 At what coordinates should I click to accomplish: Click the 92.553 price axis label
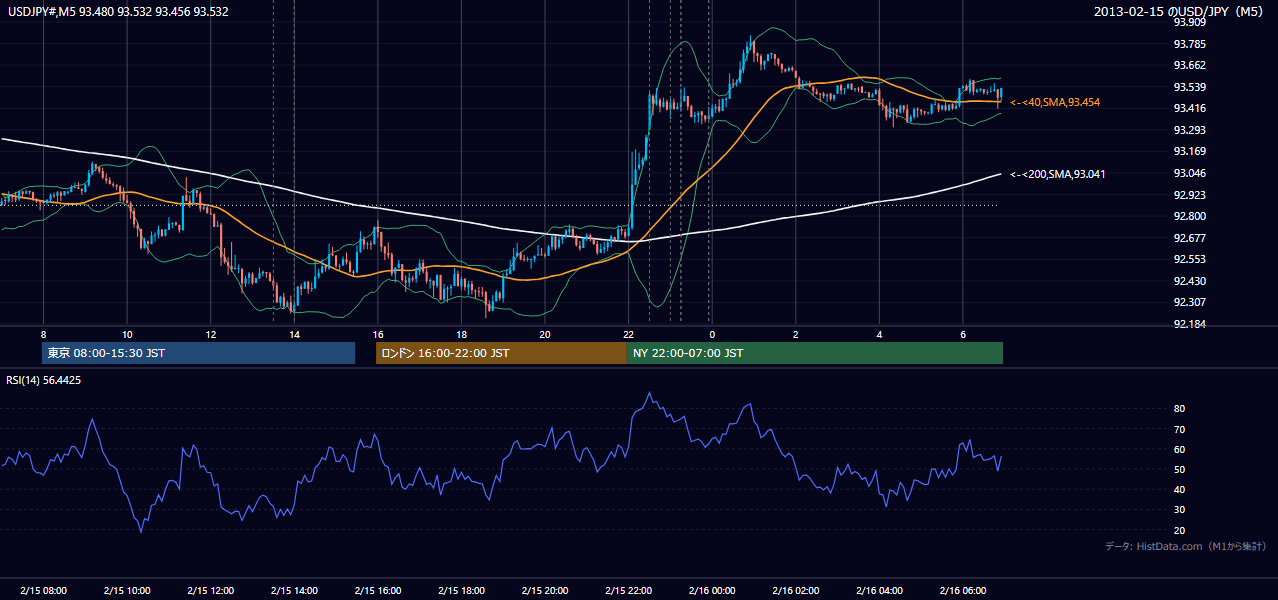pos(1190,259)
